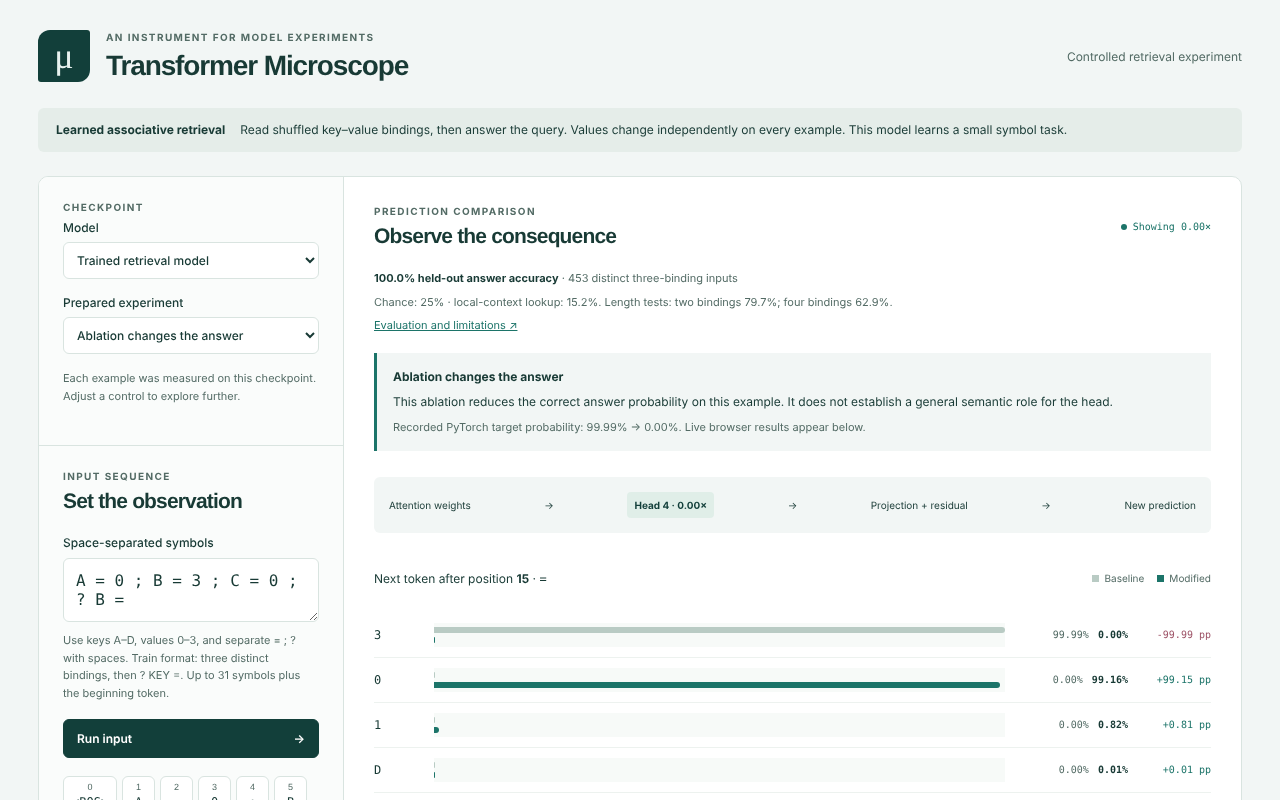1280x800 pixels.
Task: Click the μ Transformer Microscope logo
Action: coord(64,56)
